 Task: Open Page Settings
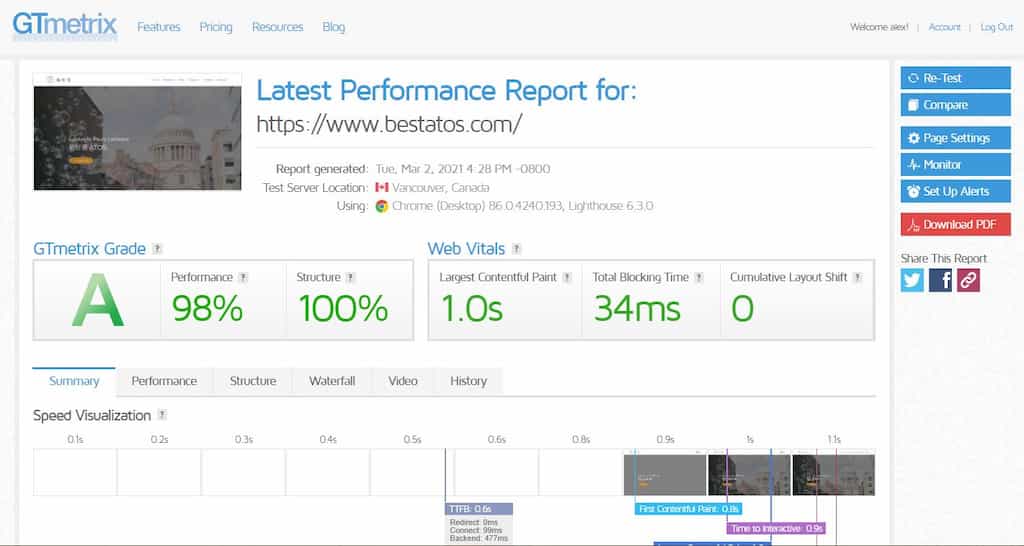tap(955, 138)
